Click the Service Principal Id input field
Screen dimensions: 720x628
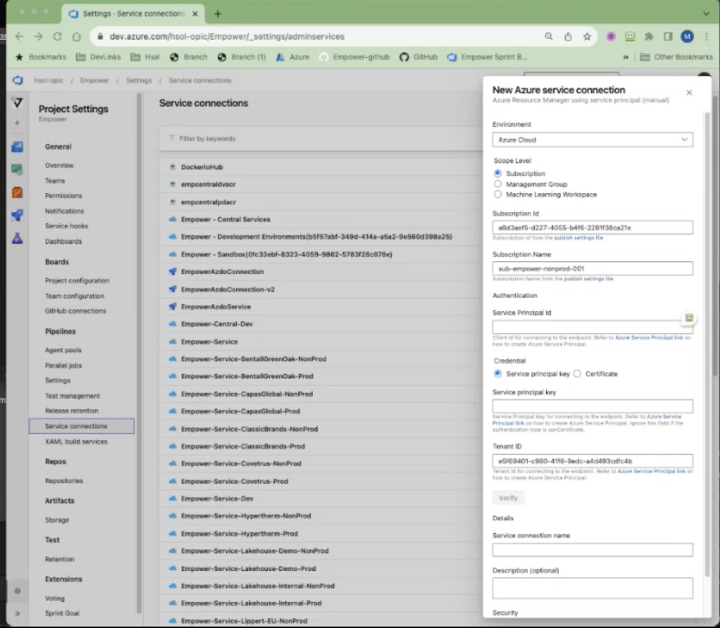tap(592, 327)
